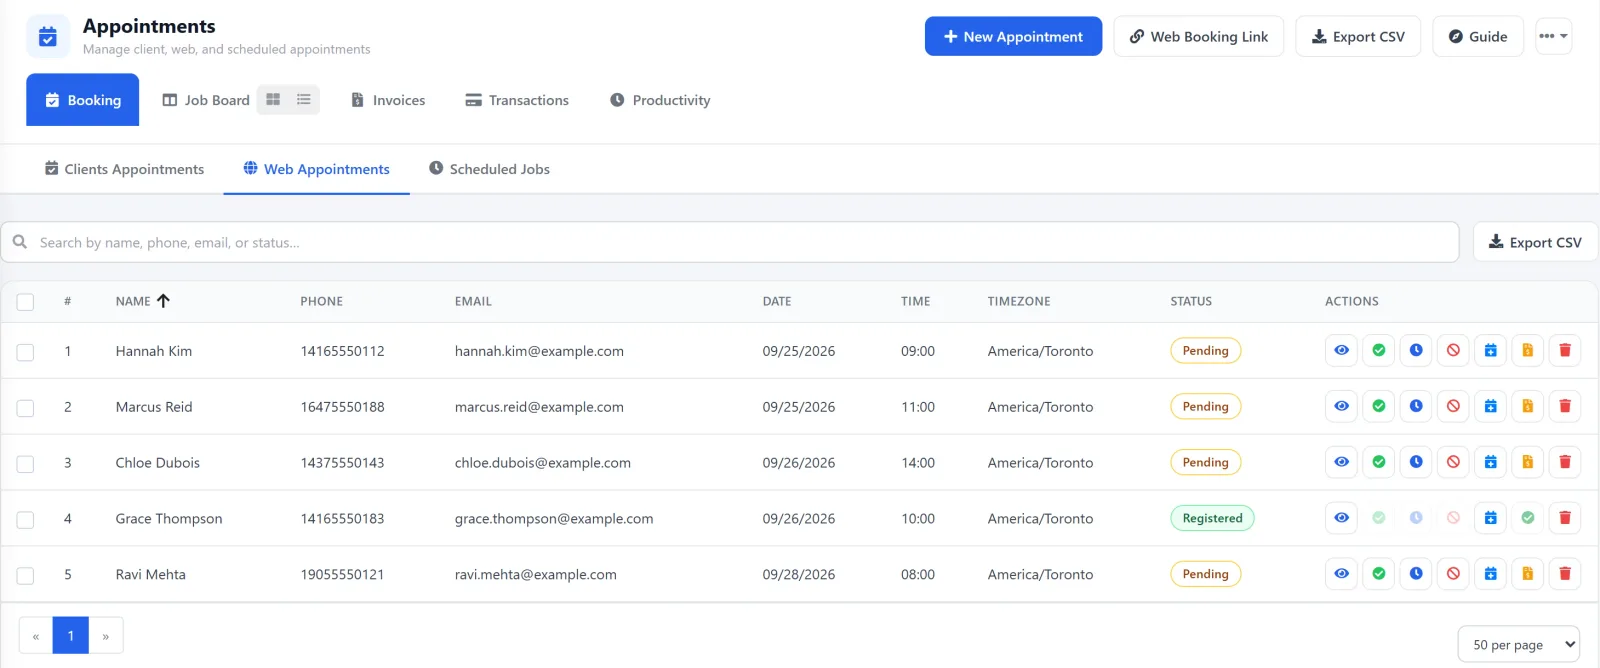
Task: Go to the Invoices tab
Action: pos(388,100)
